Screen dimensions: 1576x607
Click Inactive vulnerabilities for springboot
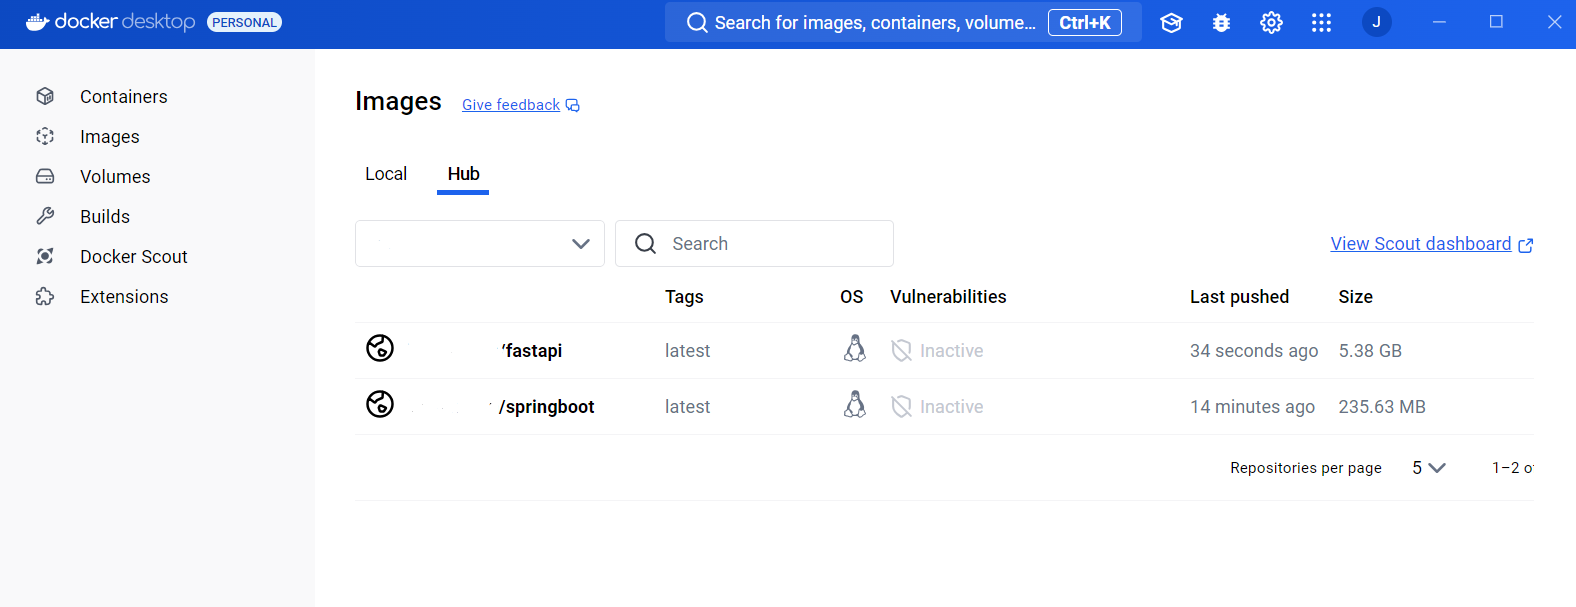click(937, 407)
